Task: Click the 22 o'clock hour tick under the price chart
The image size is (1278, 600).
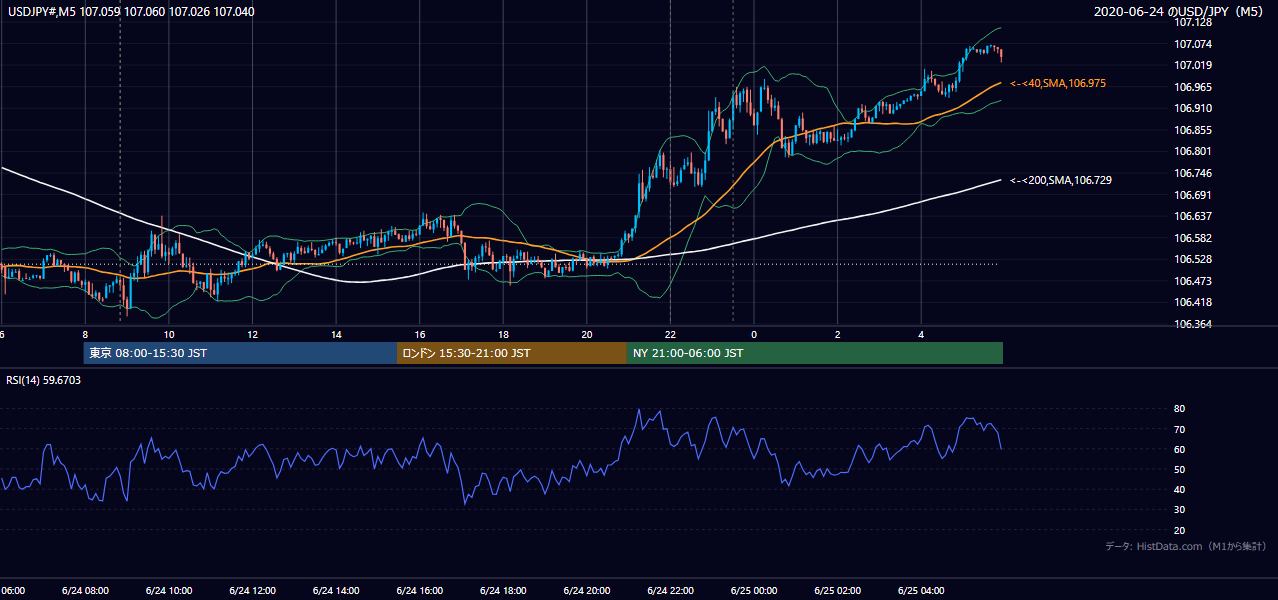Action: (x=670, y=334)
